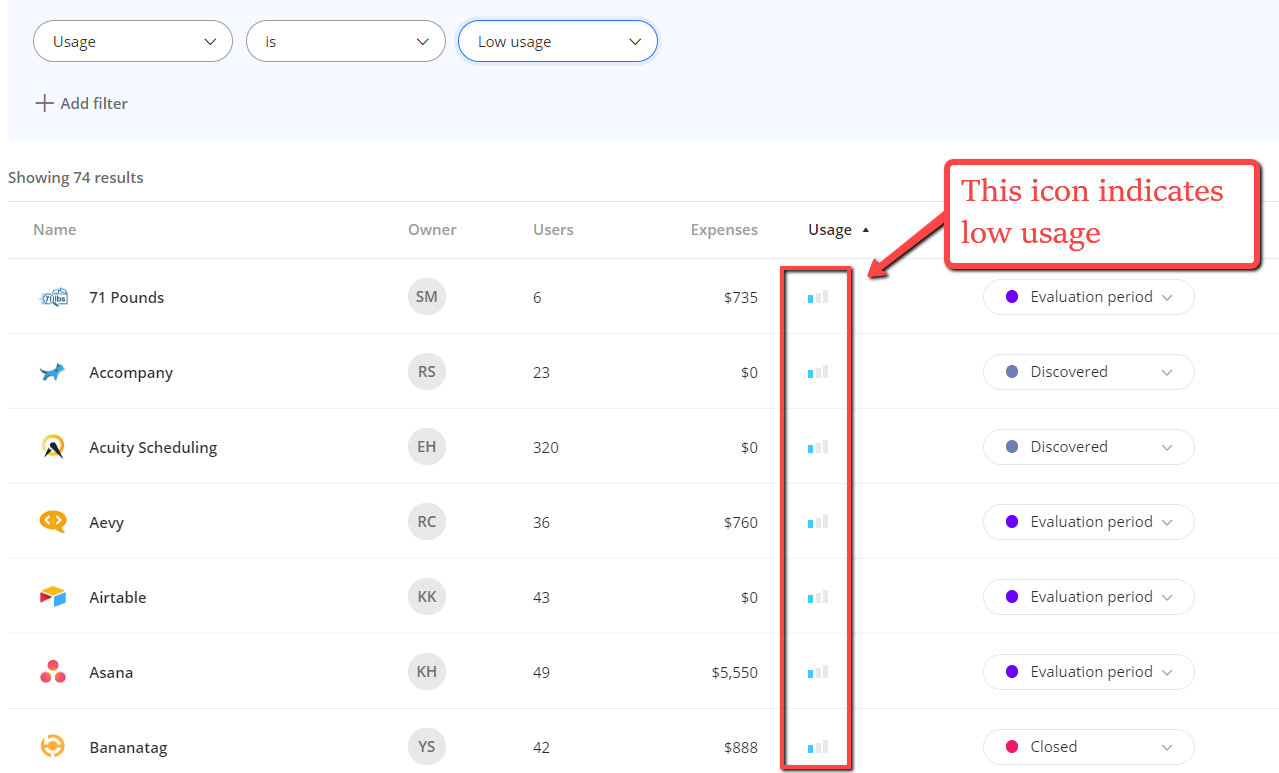1279x773 pixels.
Task: Click the Aevy app logo
Action: pos(53,522)
